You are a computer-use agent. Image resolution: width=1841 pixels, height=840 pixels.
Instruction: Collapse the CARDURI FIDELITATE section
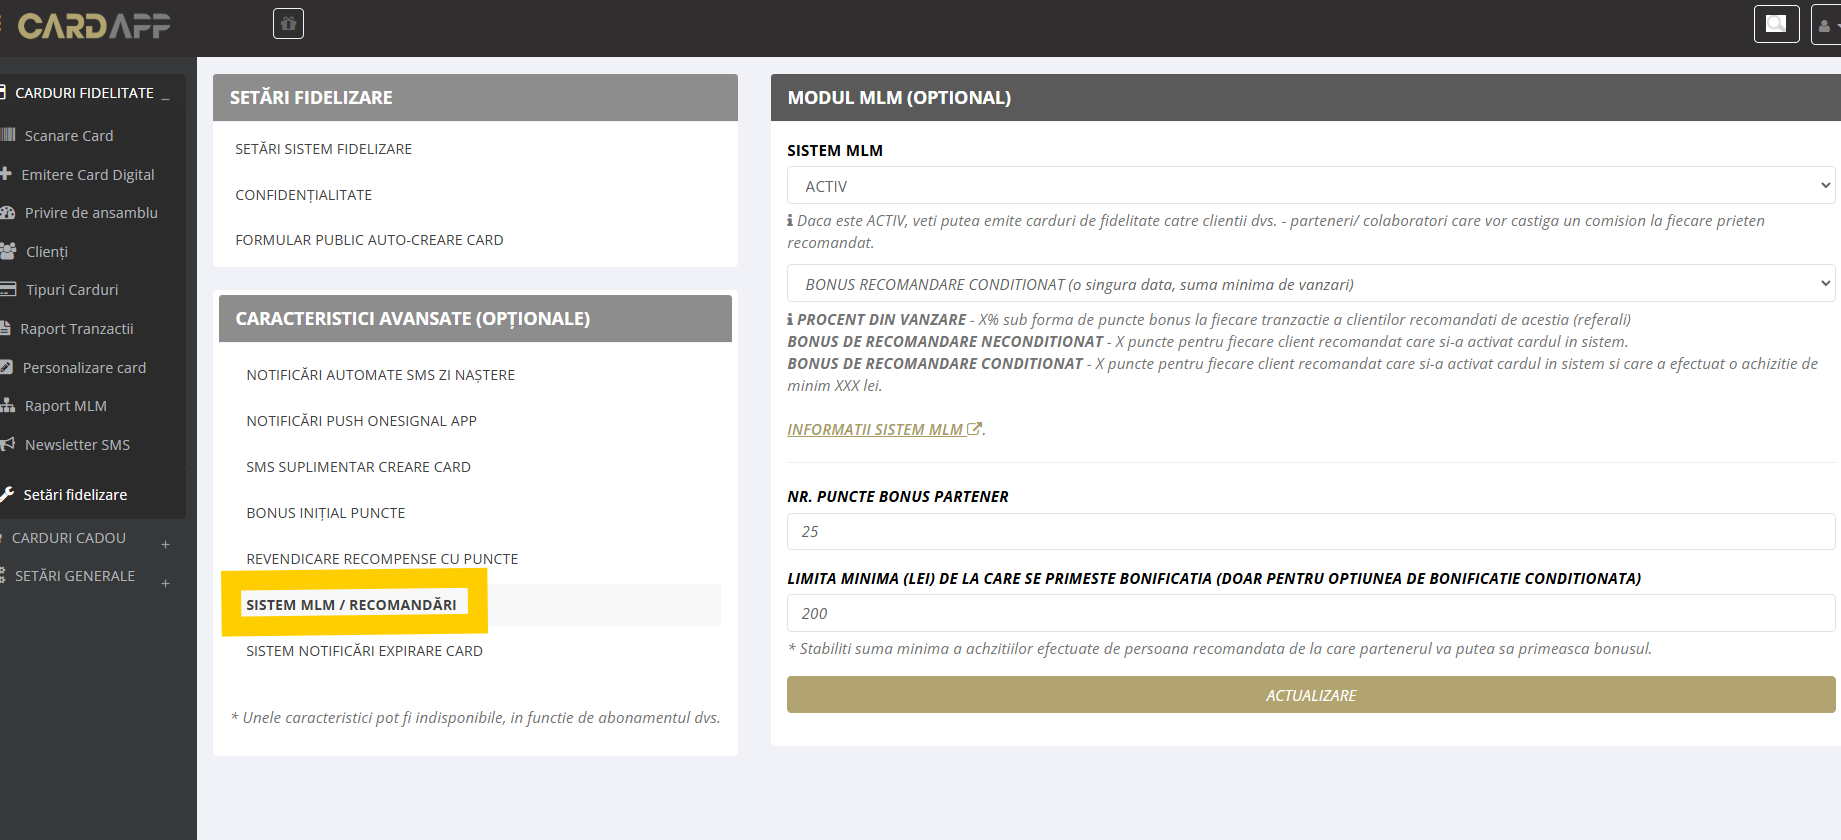point(165,93)
